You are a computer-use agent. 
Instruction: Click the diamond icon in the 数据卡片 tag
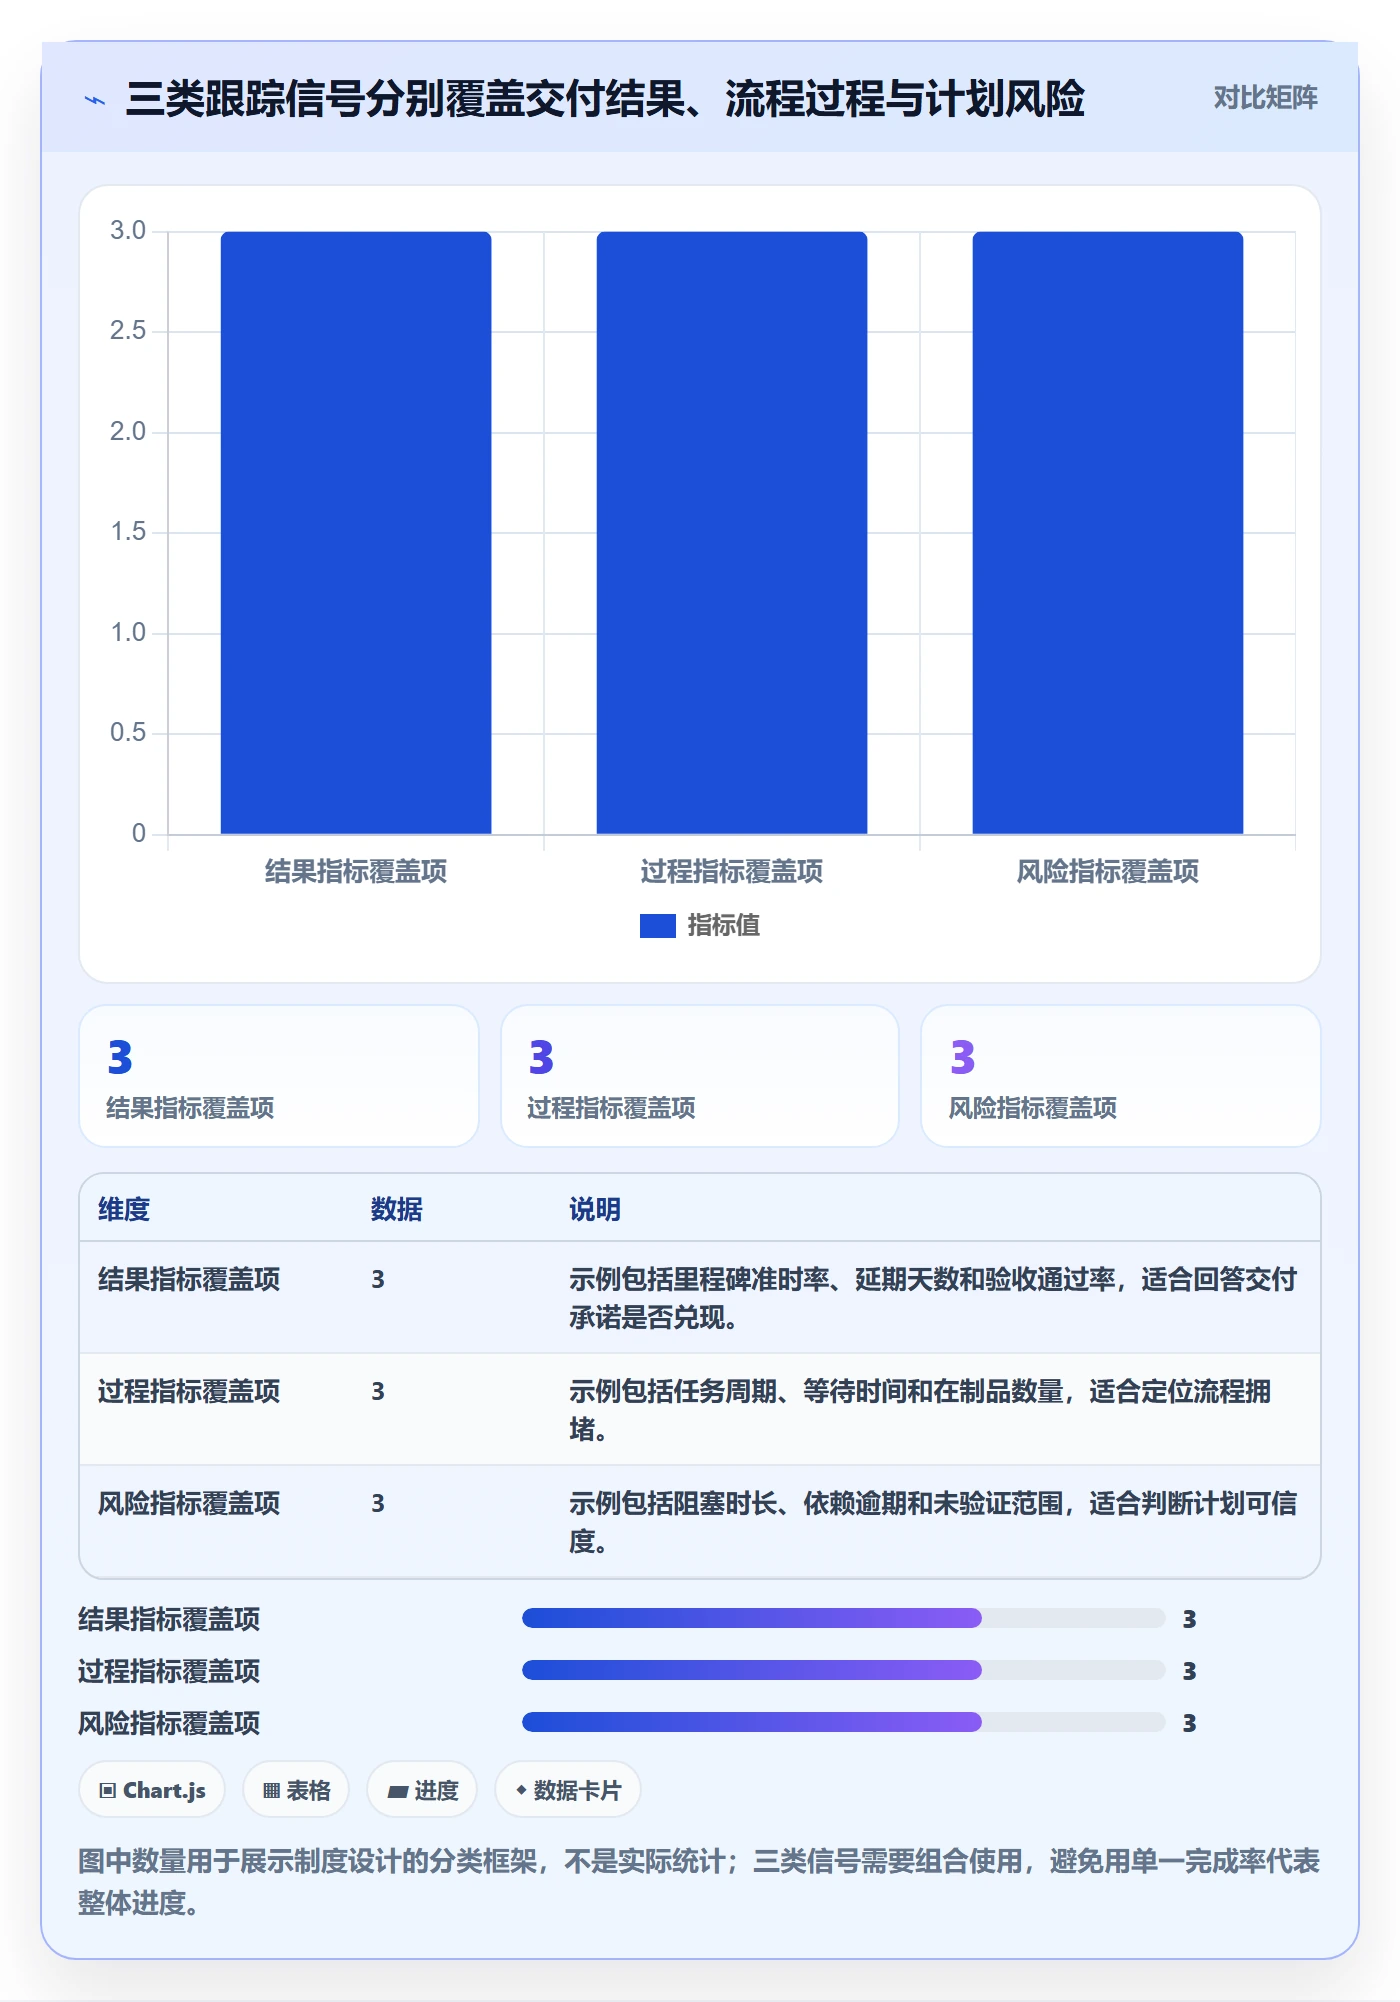[x=521, y=1790]
